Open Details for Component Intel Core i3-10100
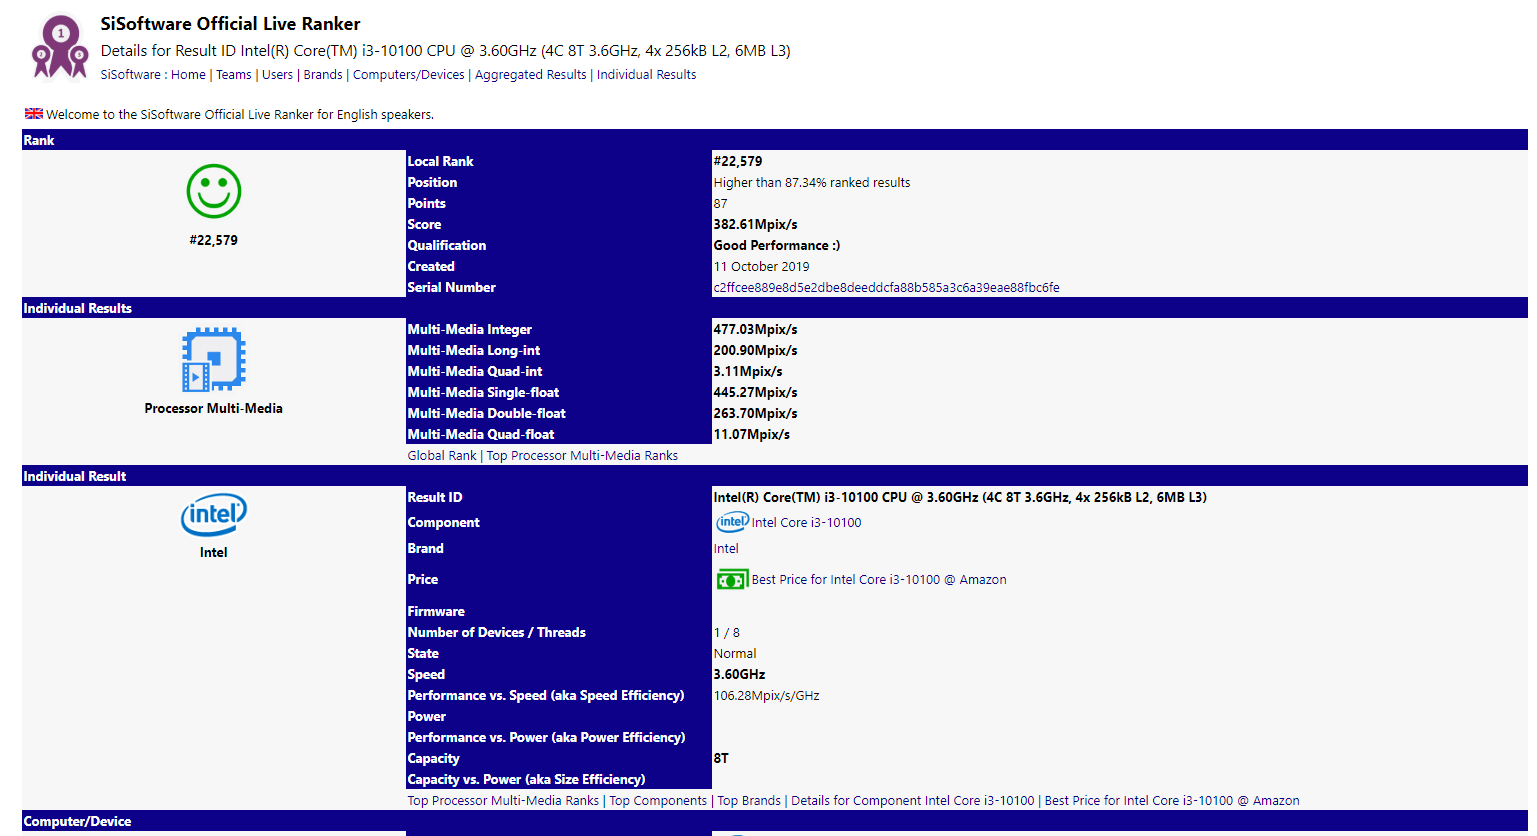Screen dimensions: 1537x836 912,801
